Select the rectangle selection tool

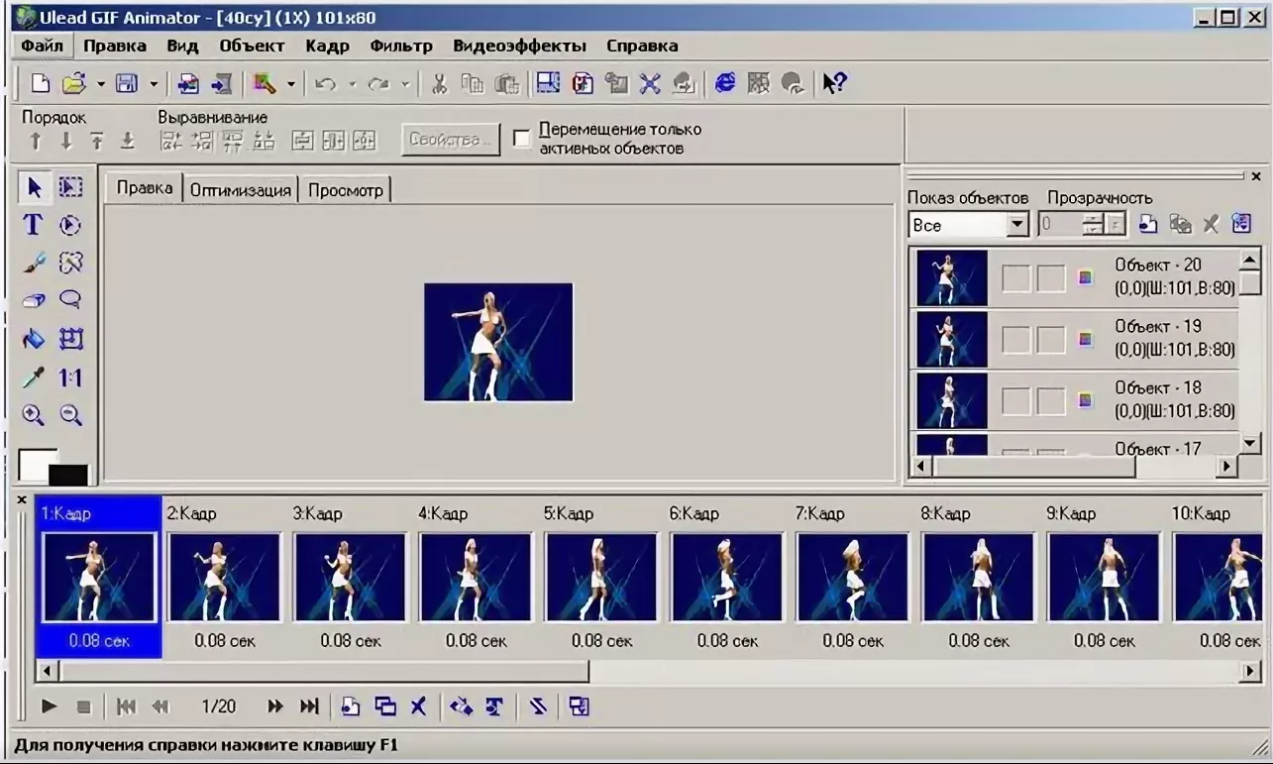(69, 187)
